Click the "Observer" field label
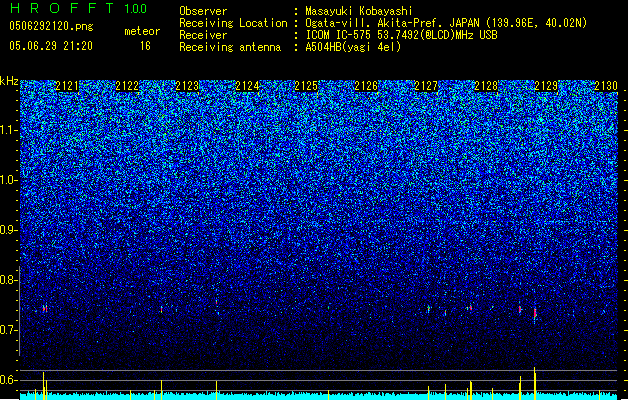 tap(203, 11)
